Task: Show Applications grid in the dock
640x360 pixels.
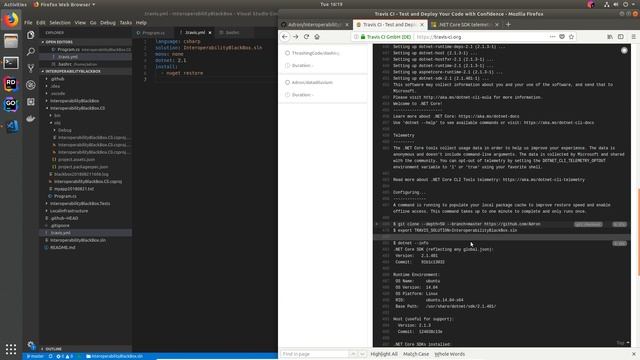Action: pyautogui.click(x=11, y=349)
